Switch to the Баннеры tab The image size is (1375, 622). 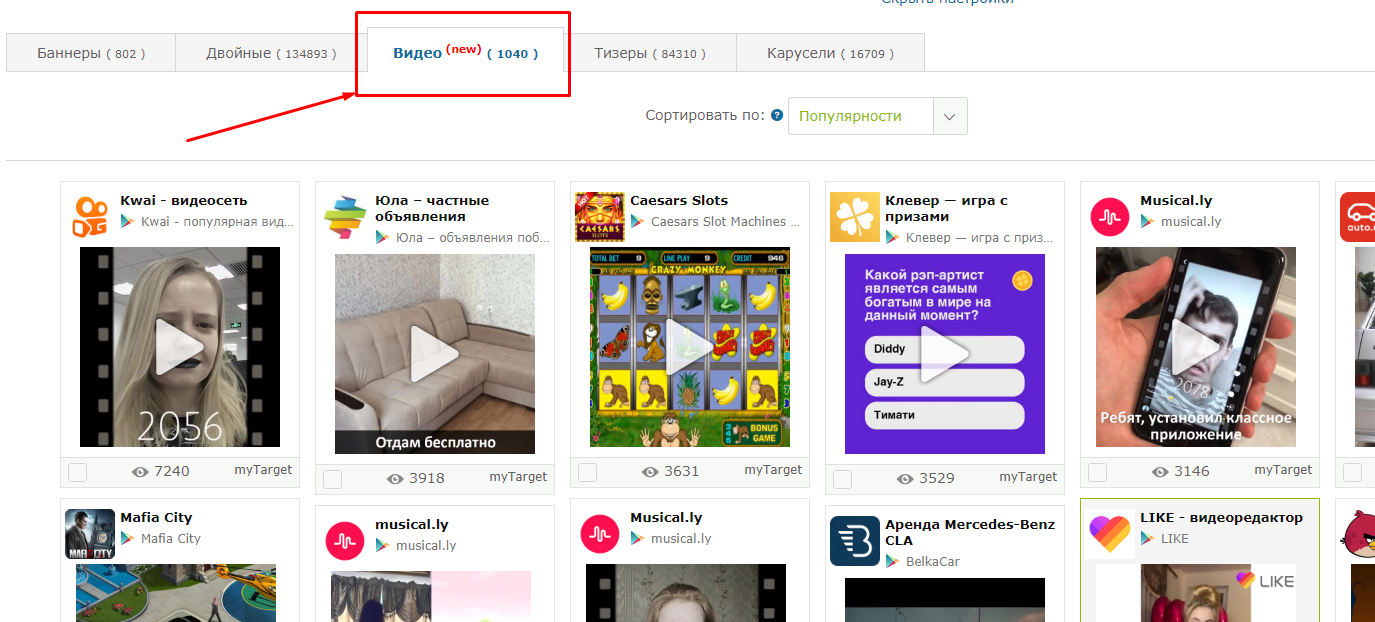[91, 53]
